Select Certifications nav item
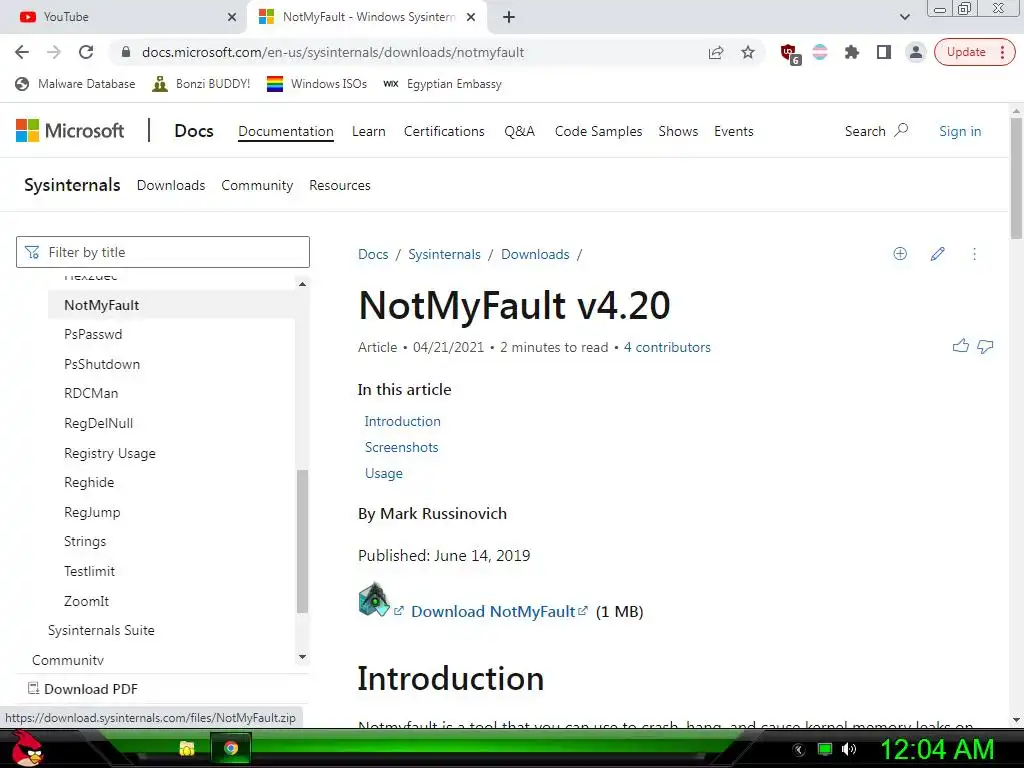 coord(444,131)
